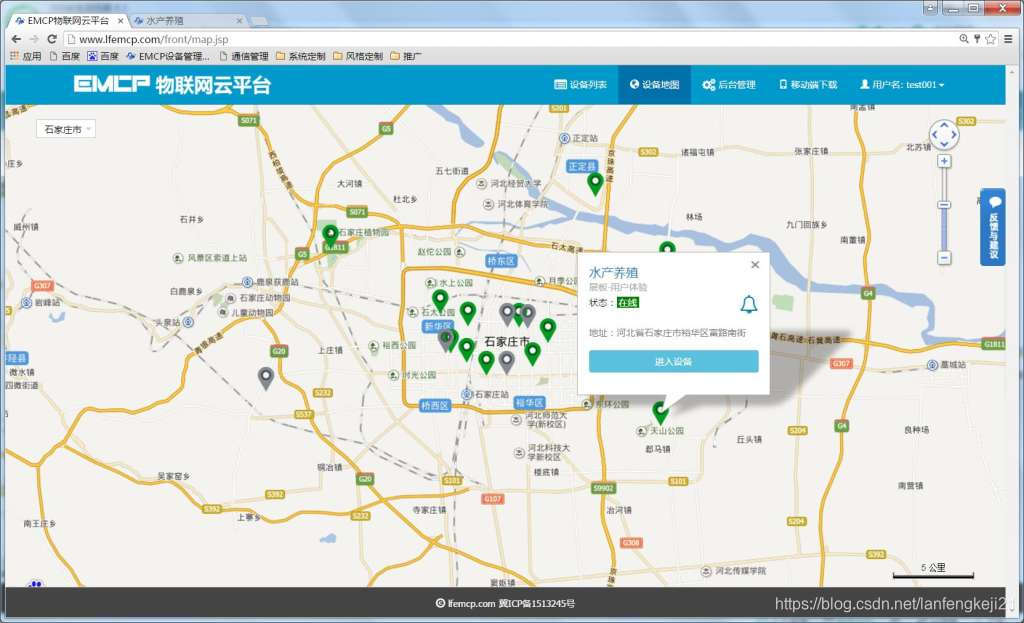Click the green marker by 水上公园

[x=440, y=300]
